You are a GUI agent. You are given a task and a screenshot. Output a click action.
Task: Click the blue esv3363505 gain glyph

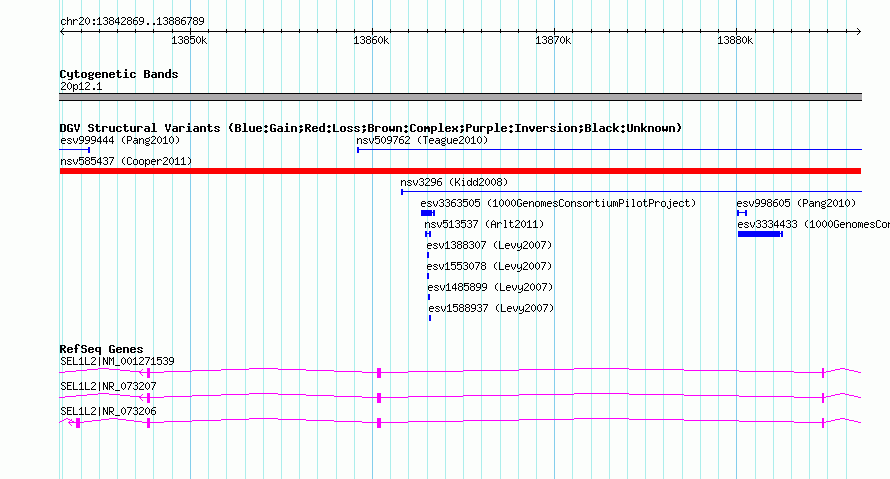[x=428, y=213]
